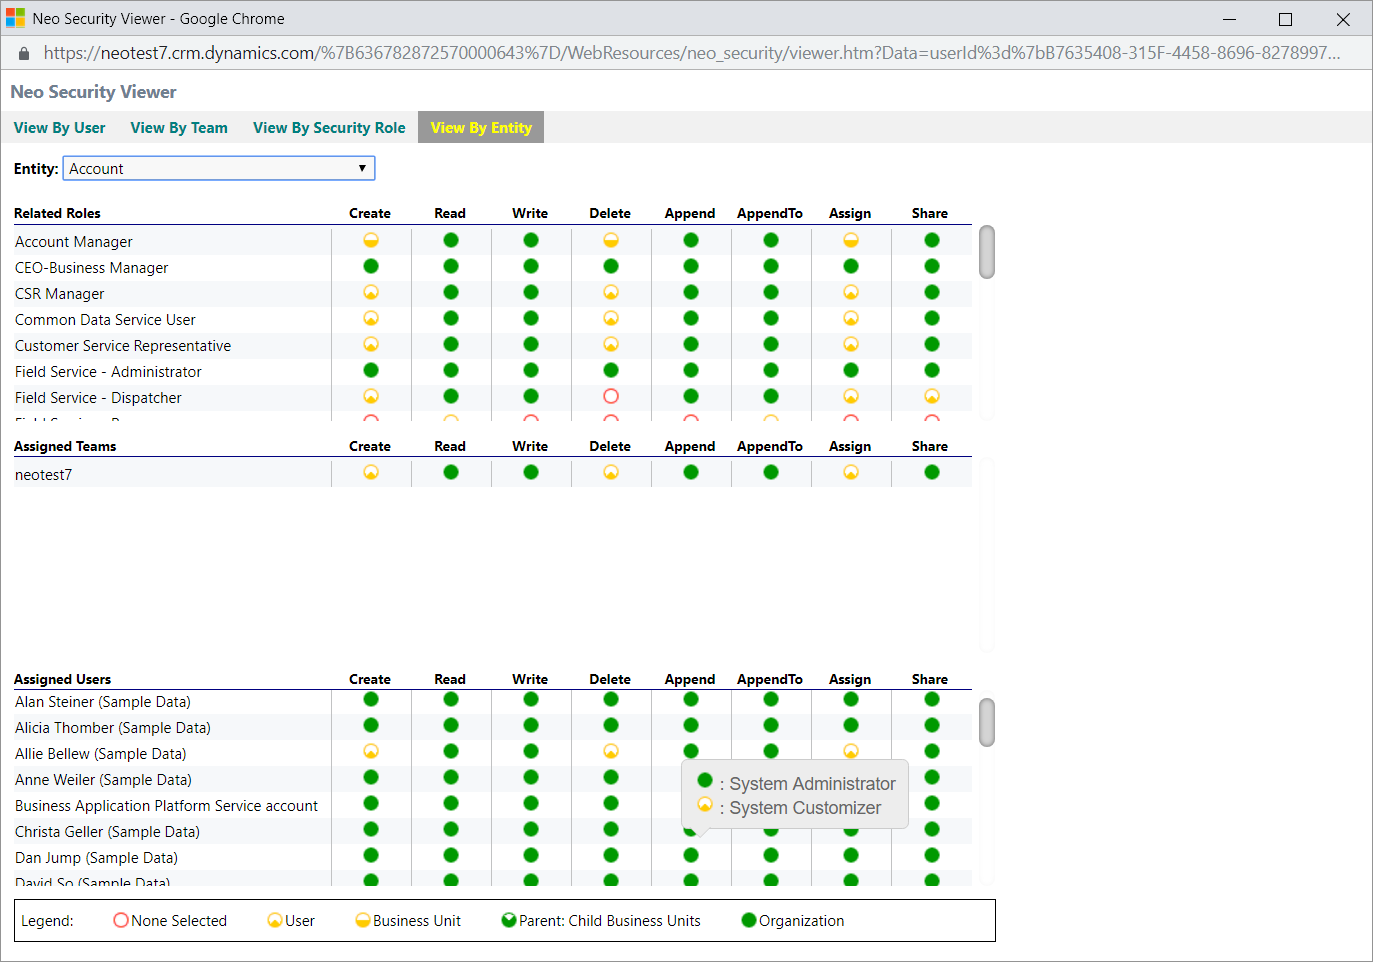The height and width of the screenshot is (962, 1373).
Task: Click the 'Field Service - Administrator' role
Action: 108,372
